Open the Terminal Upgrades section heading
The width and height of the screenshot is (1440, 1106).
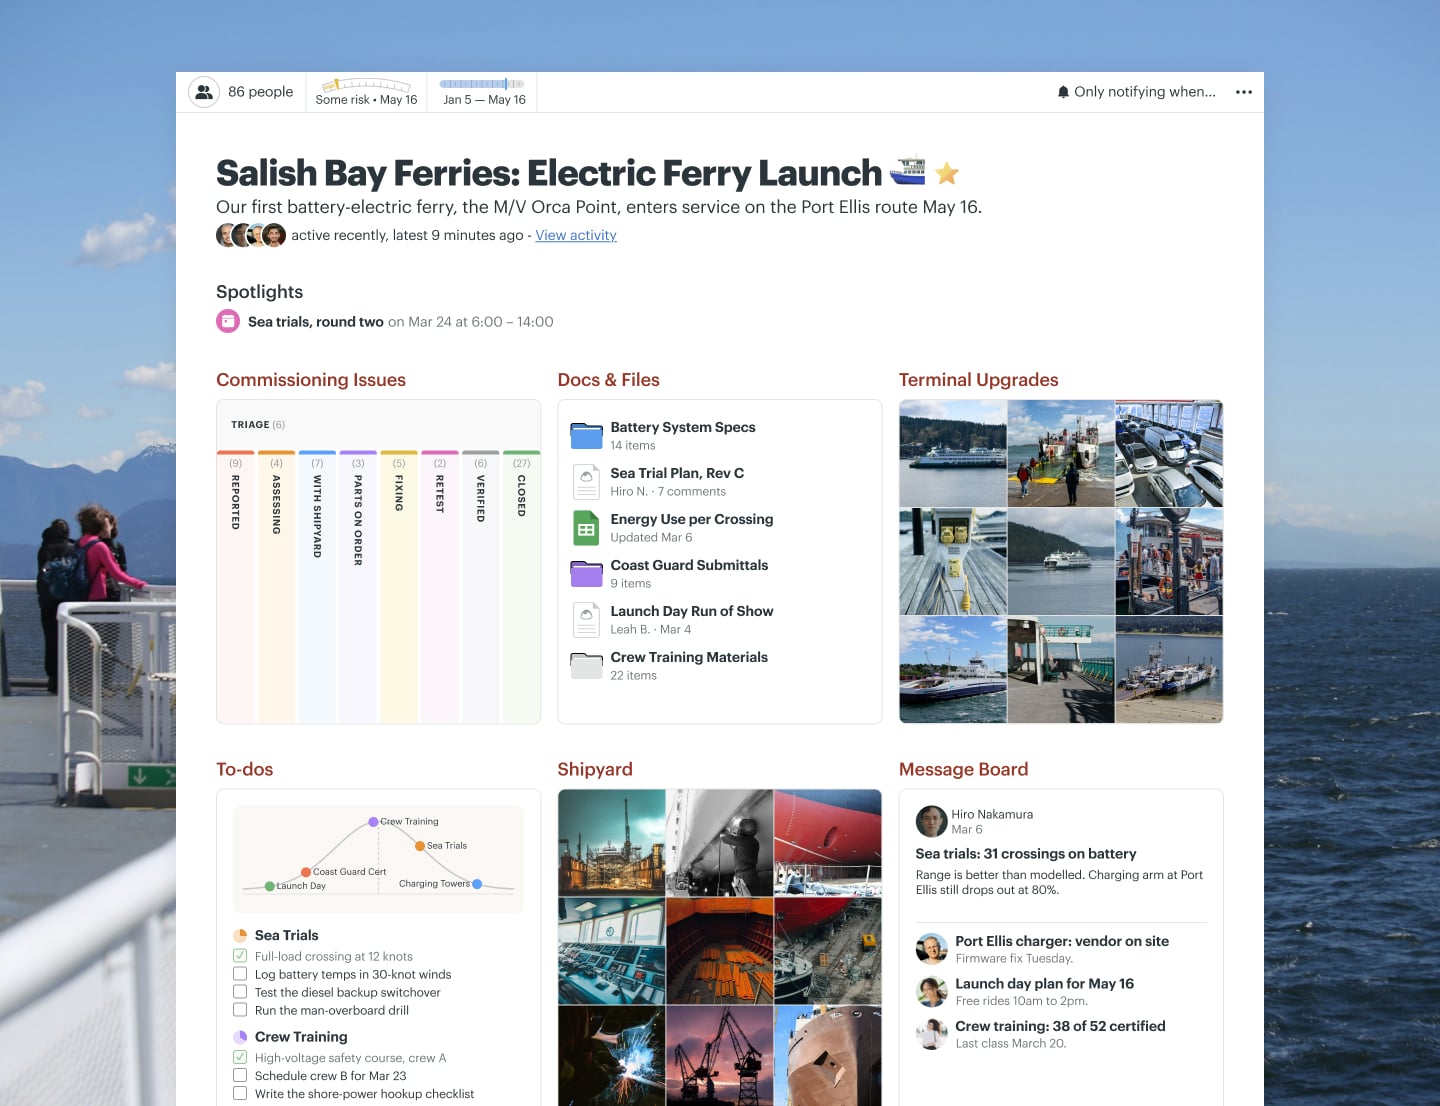point(978,380)
